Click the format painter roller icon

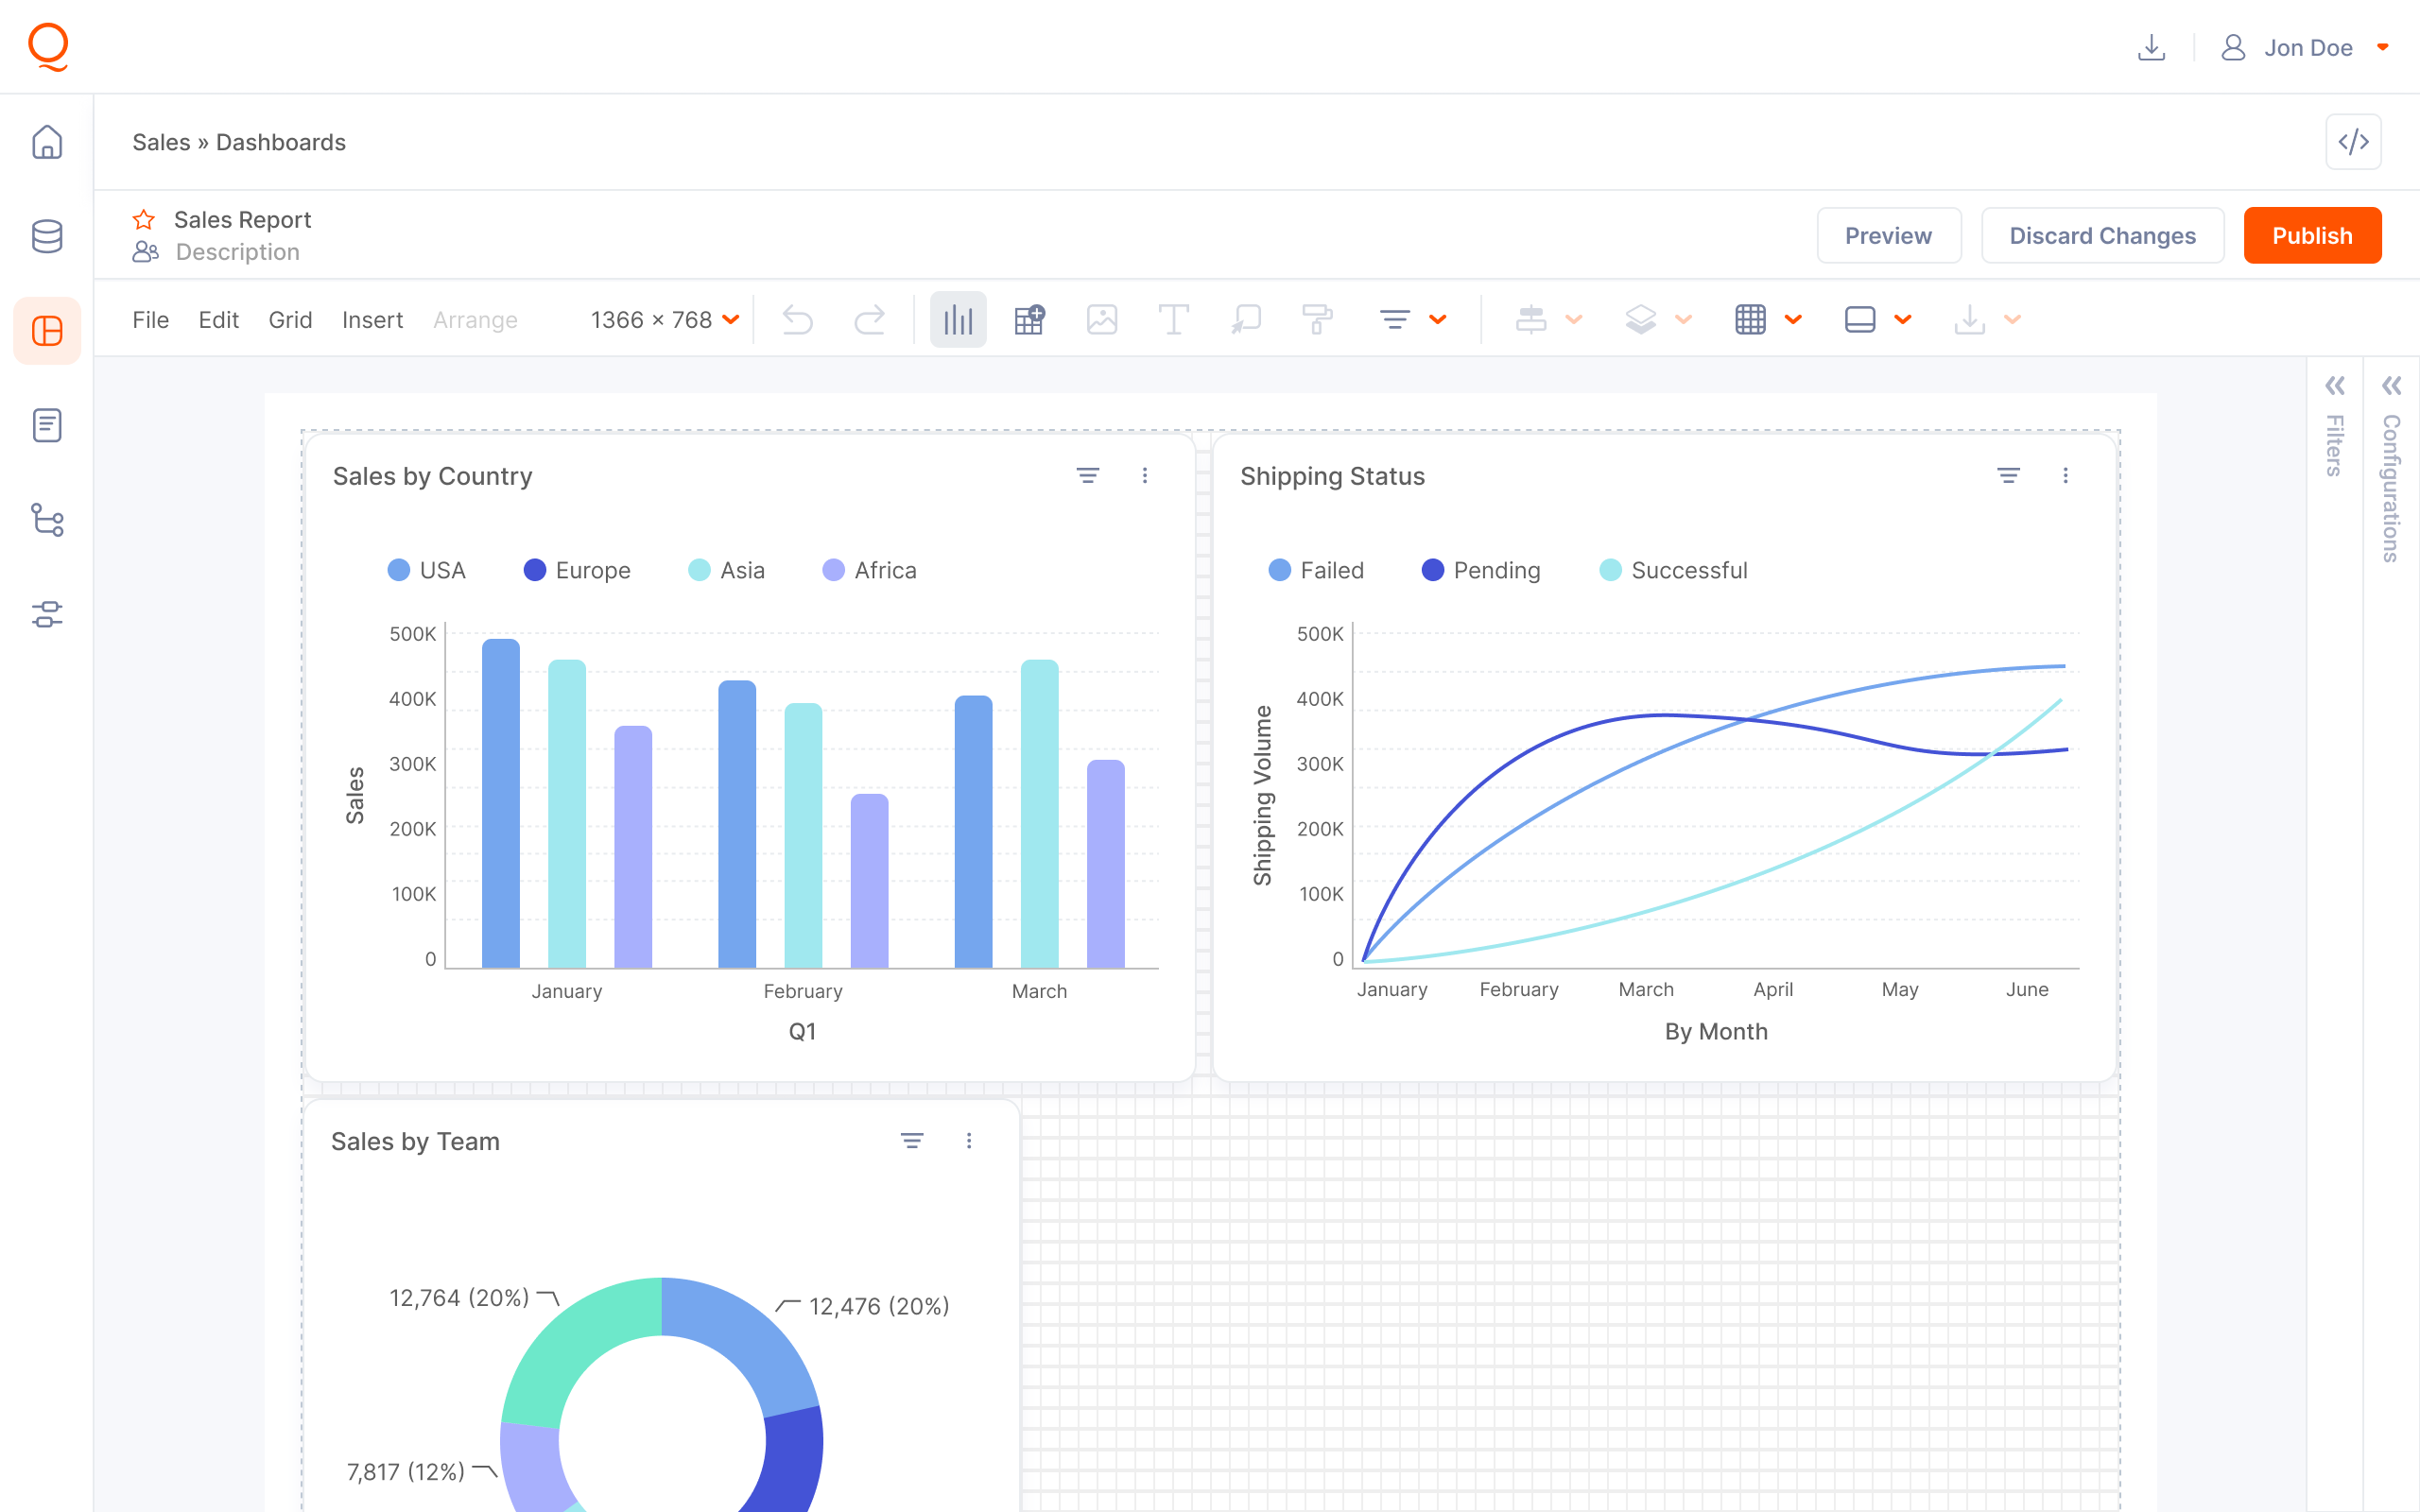point(1317,320)
